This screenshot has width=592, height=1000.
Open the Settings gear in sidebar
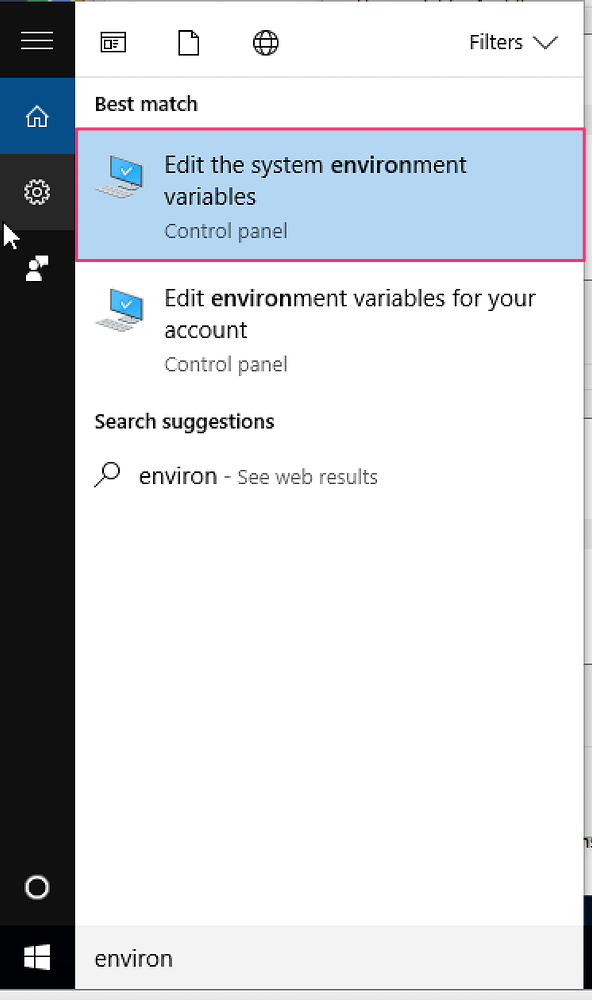pos(37,192)
